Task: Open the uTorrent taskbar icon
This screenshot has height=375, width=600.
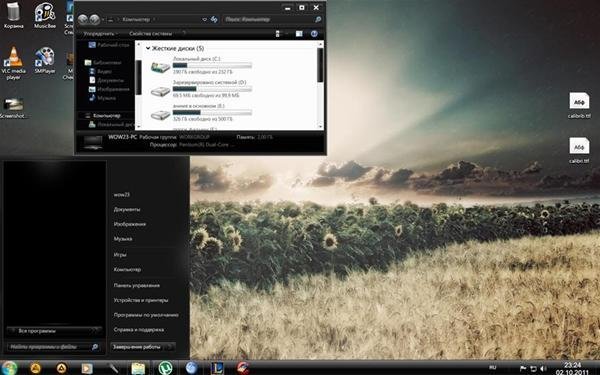Action: pos(165,368)
